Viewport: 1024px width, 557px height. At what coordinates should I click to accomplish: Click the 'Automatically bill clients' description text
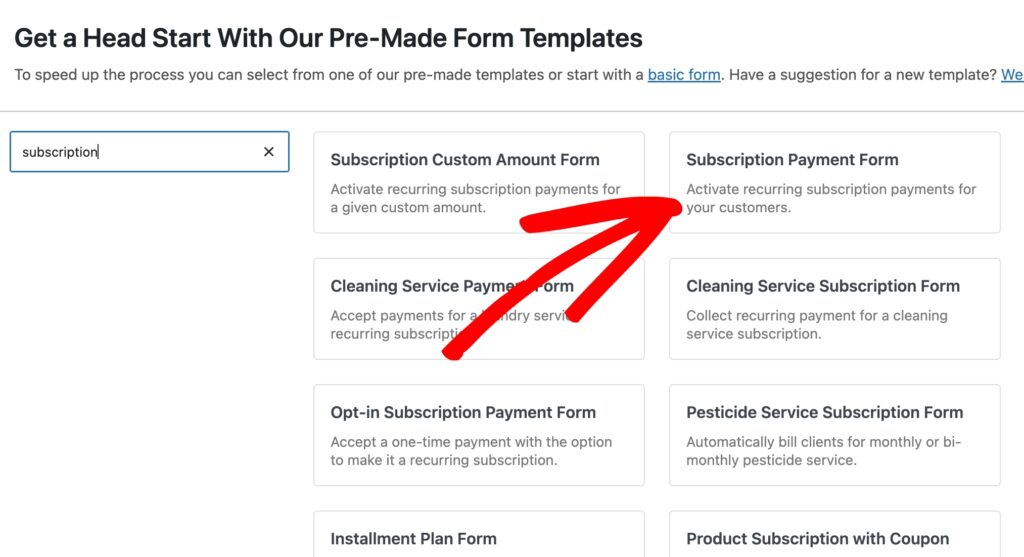[x=823, y=451]
